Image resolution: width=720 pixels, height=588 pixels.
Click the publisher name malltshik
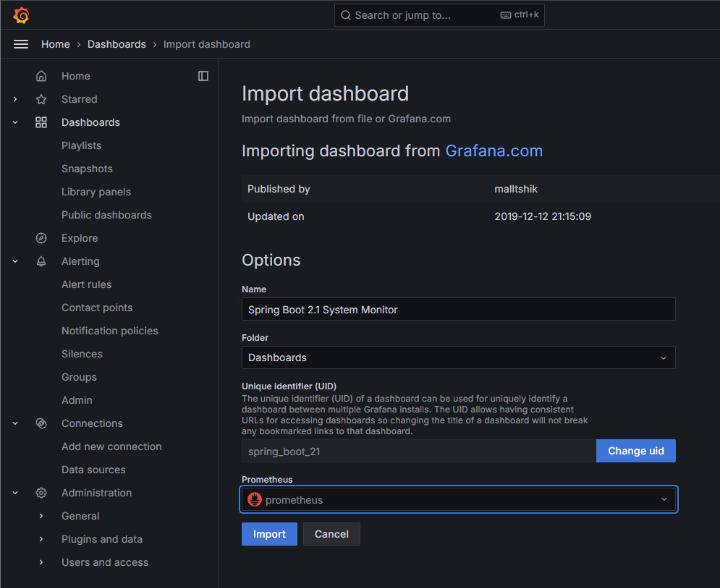[x=516, y=189]
